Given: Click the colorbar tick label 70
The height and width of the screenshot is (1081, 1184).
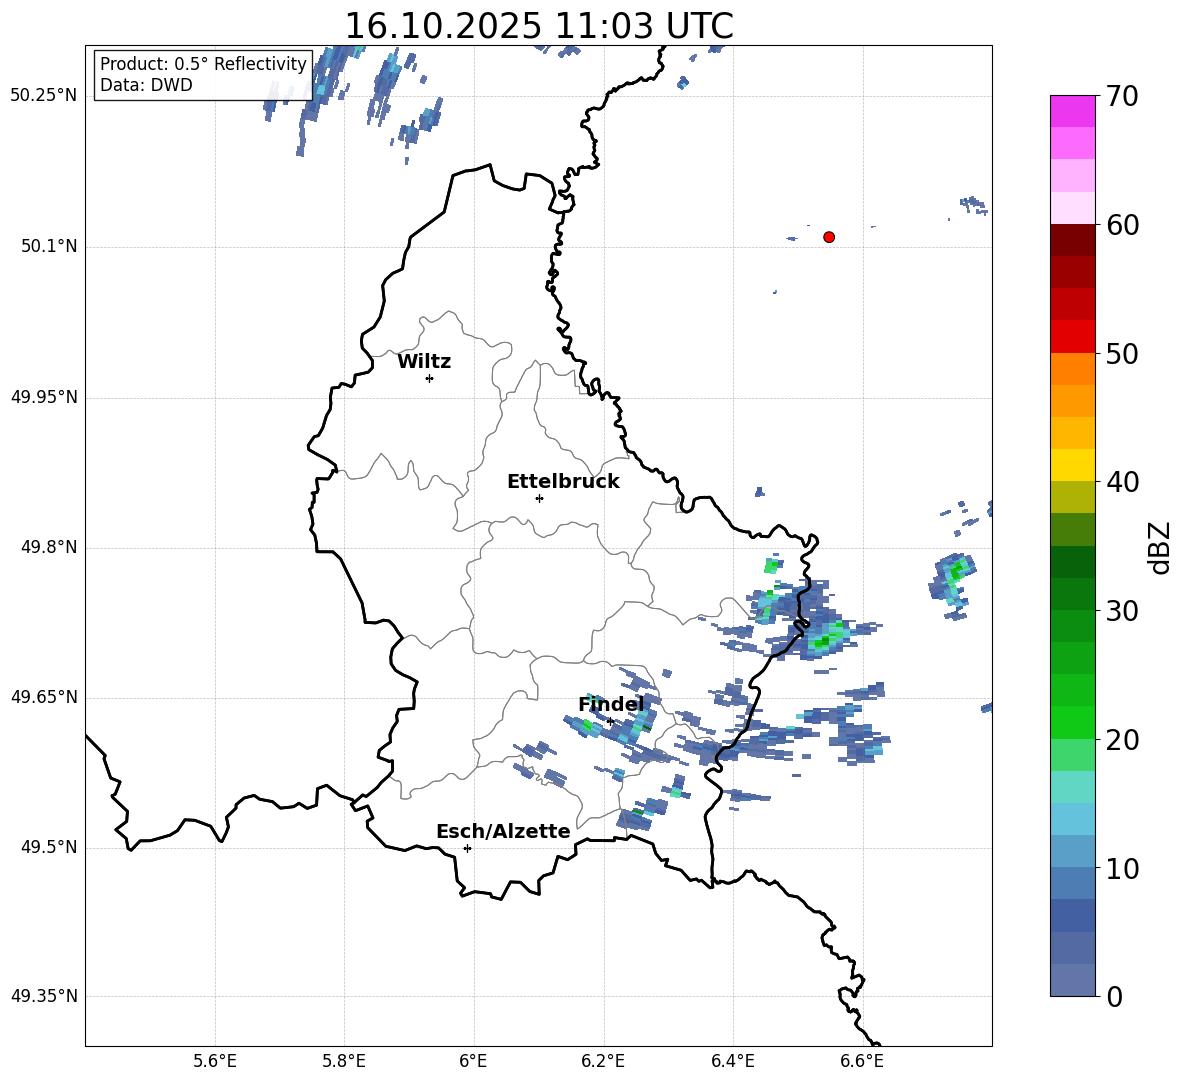Looking at the screenshot, I should tap(1123, 97).
